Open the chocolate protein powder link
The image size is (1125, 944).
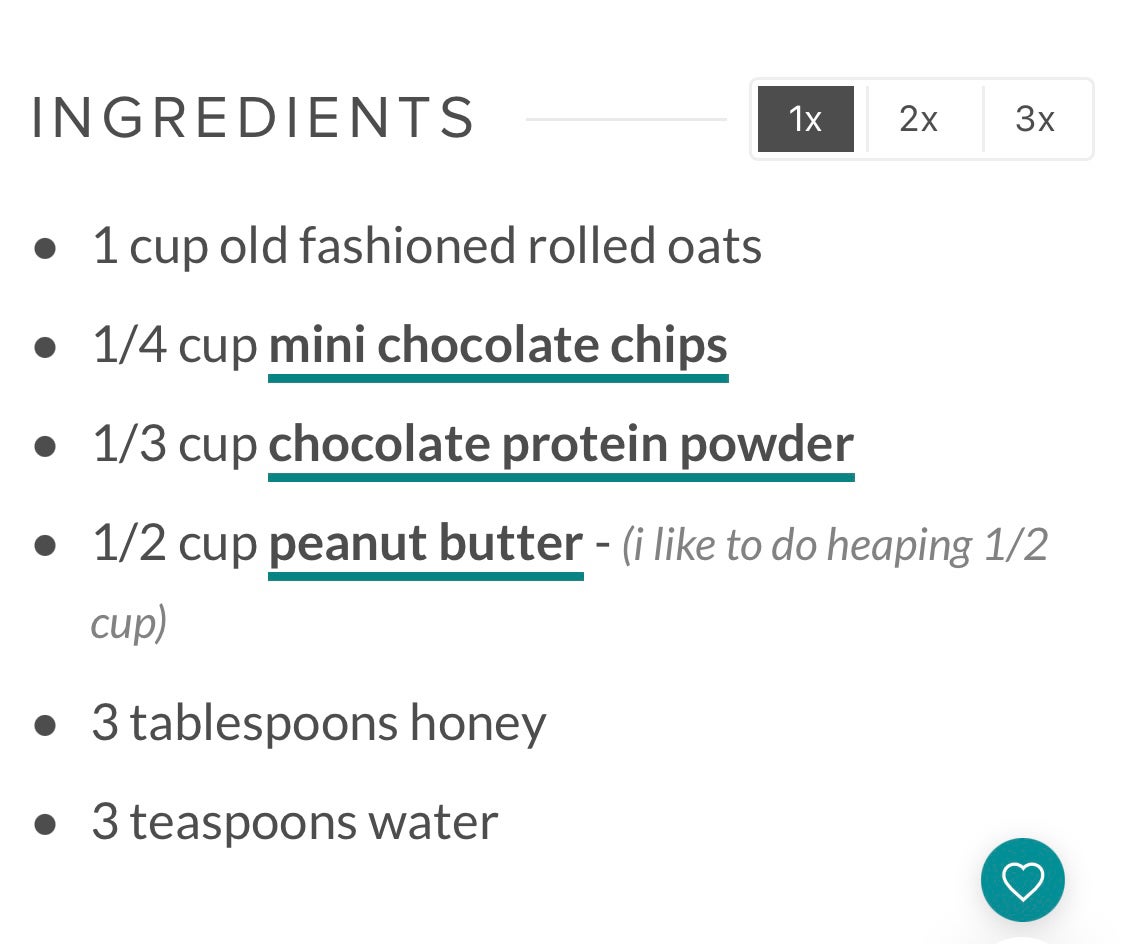pos(561,445)
